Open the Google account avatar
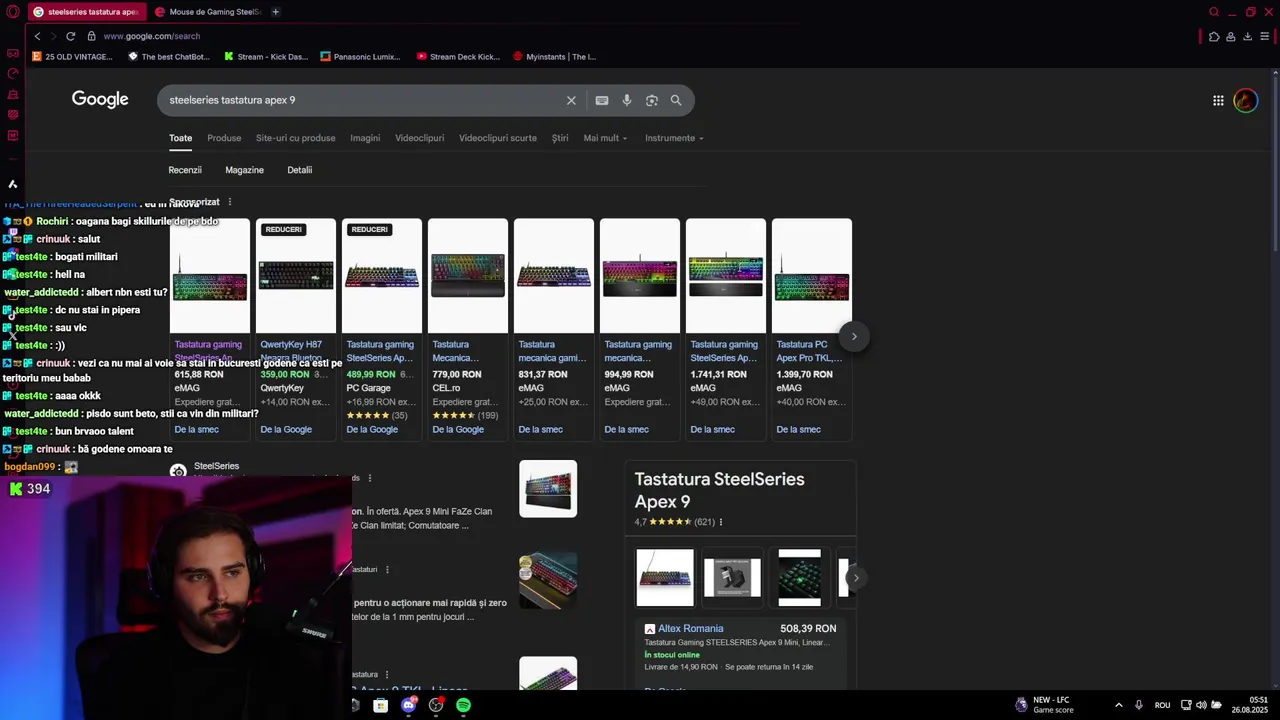 (1245, 100)
